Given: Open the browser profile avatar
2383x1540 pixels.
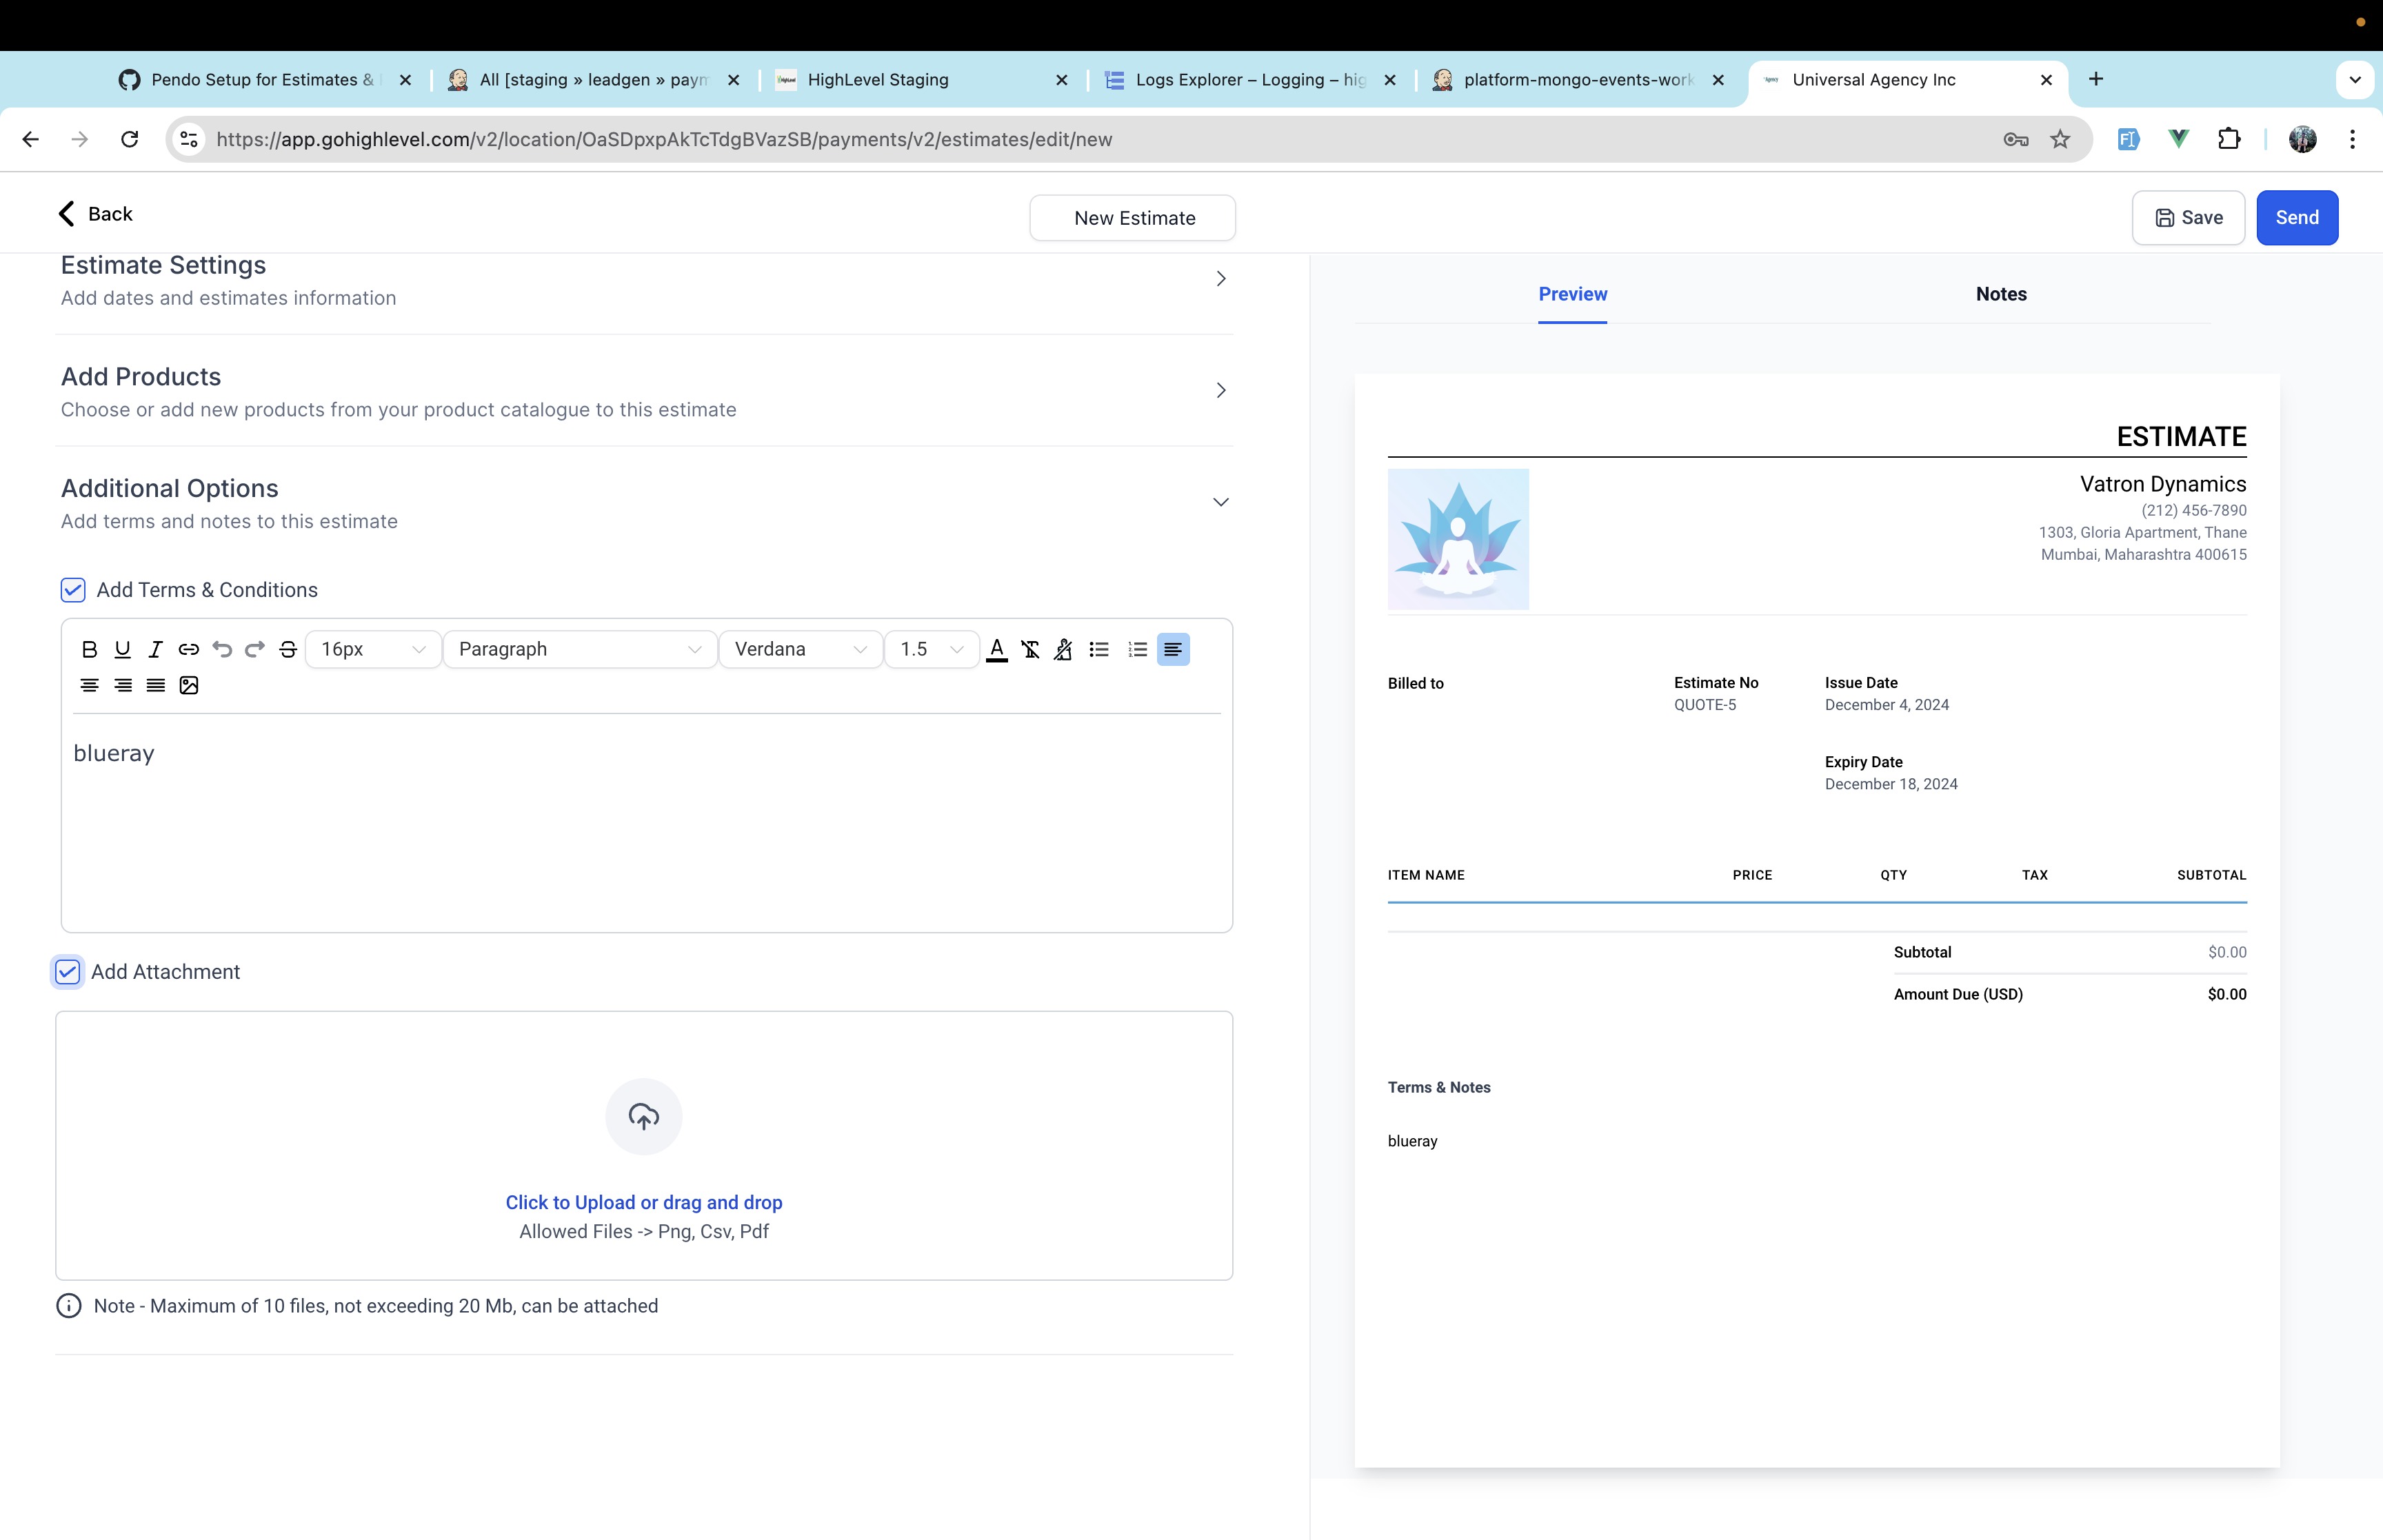Looking at the screenshot, I should pos(2302,139).
